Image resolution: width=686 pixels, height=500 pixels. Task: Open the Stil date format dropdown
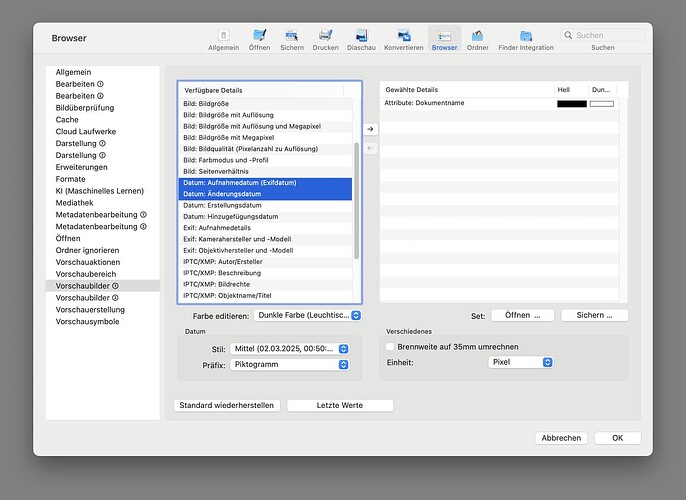tap(290, 349)
